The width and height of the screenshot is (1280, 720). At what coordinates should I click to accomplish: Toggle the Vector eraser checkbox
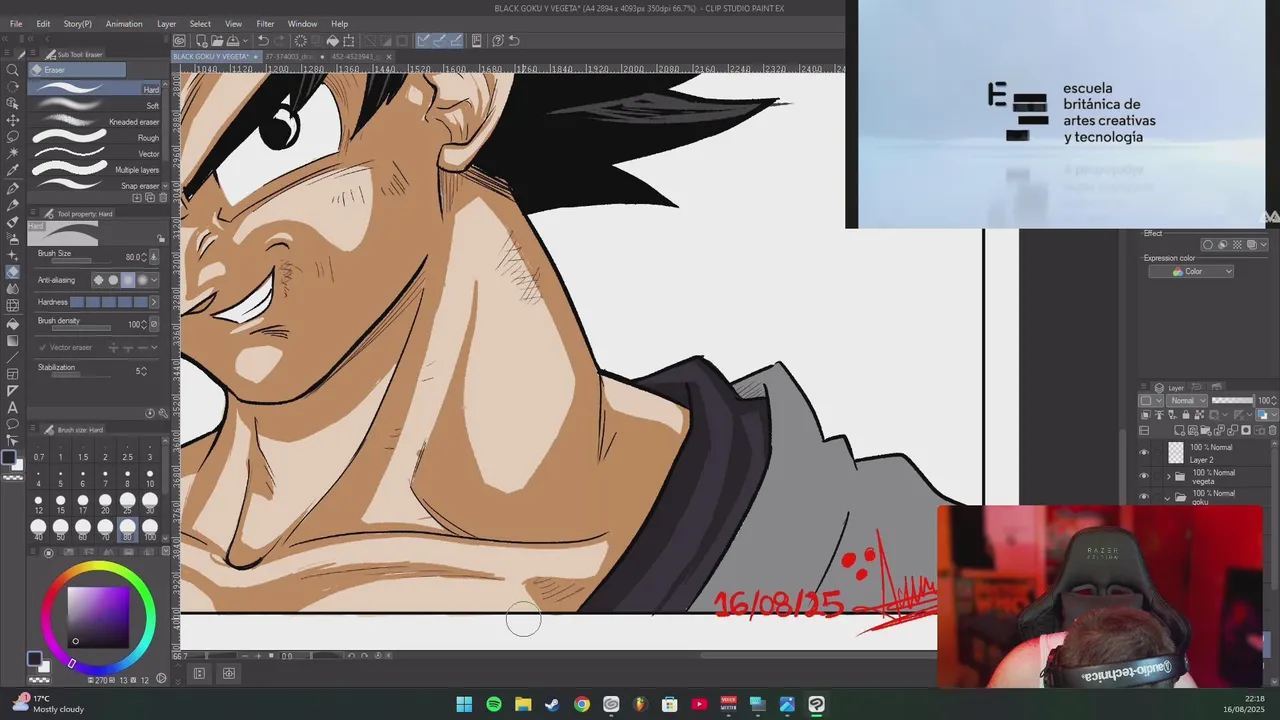pos(41,347)
